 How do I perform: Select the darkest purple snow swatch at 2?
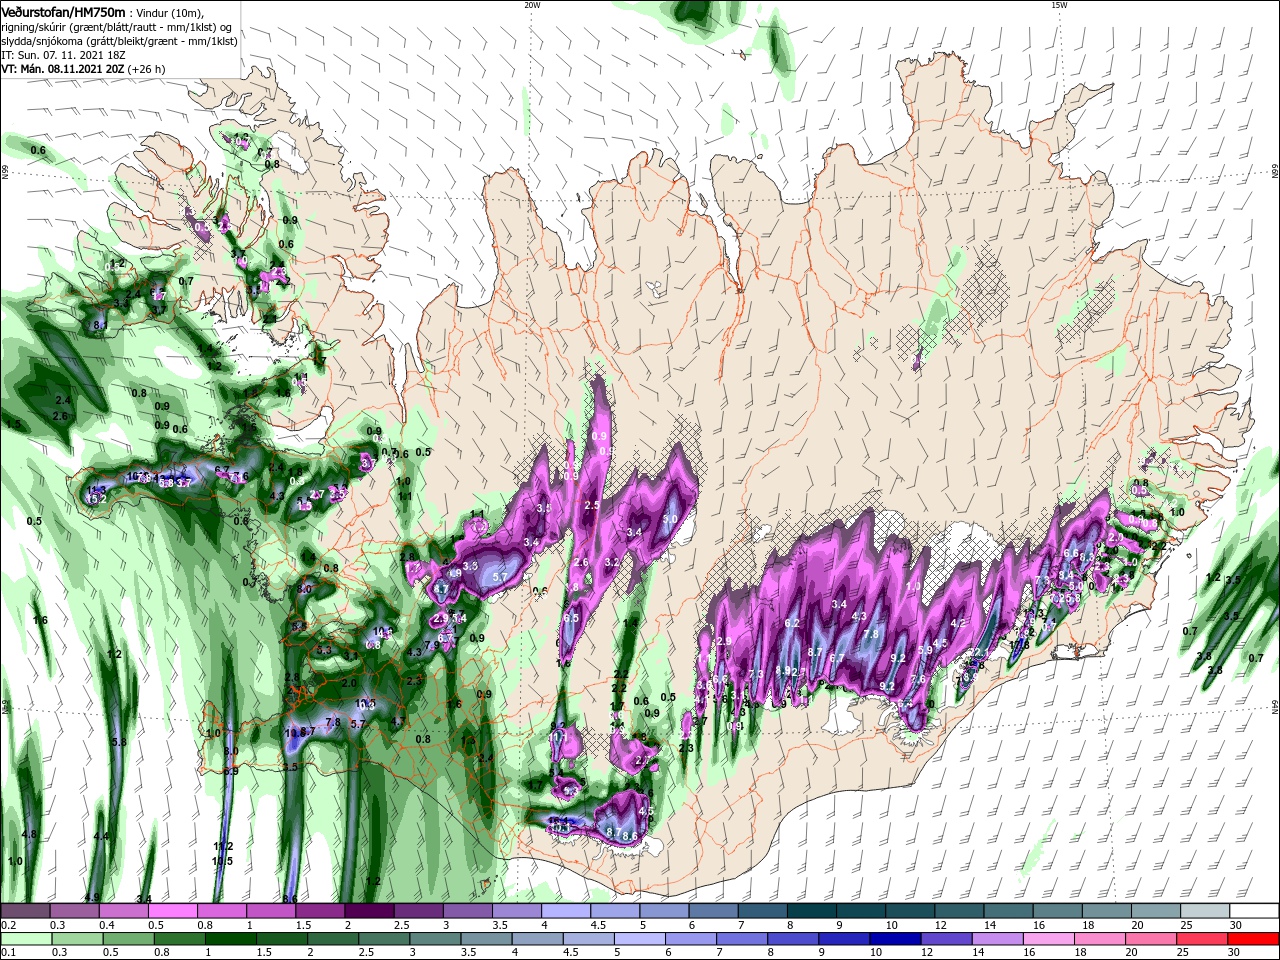[x=369, y=911]
